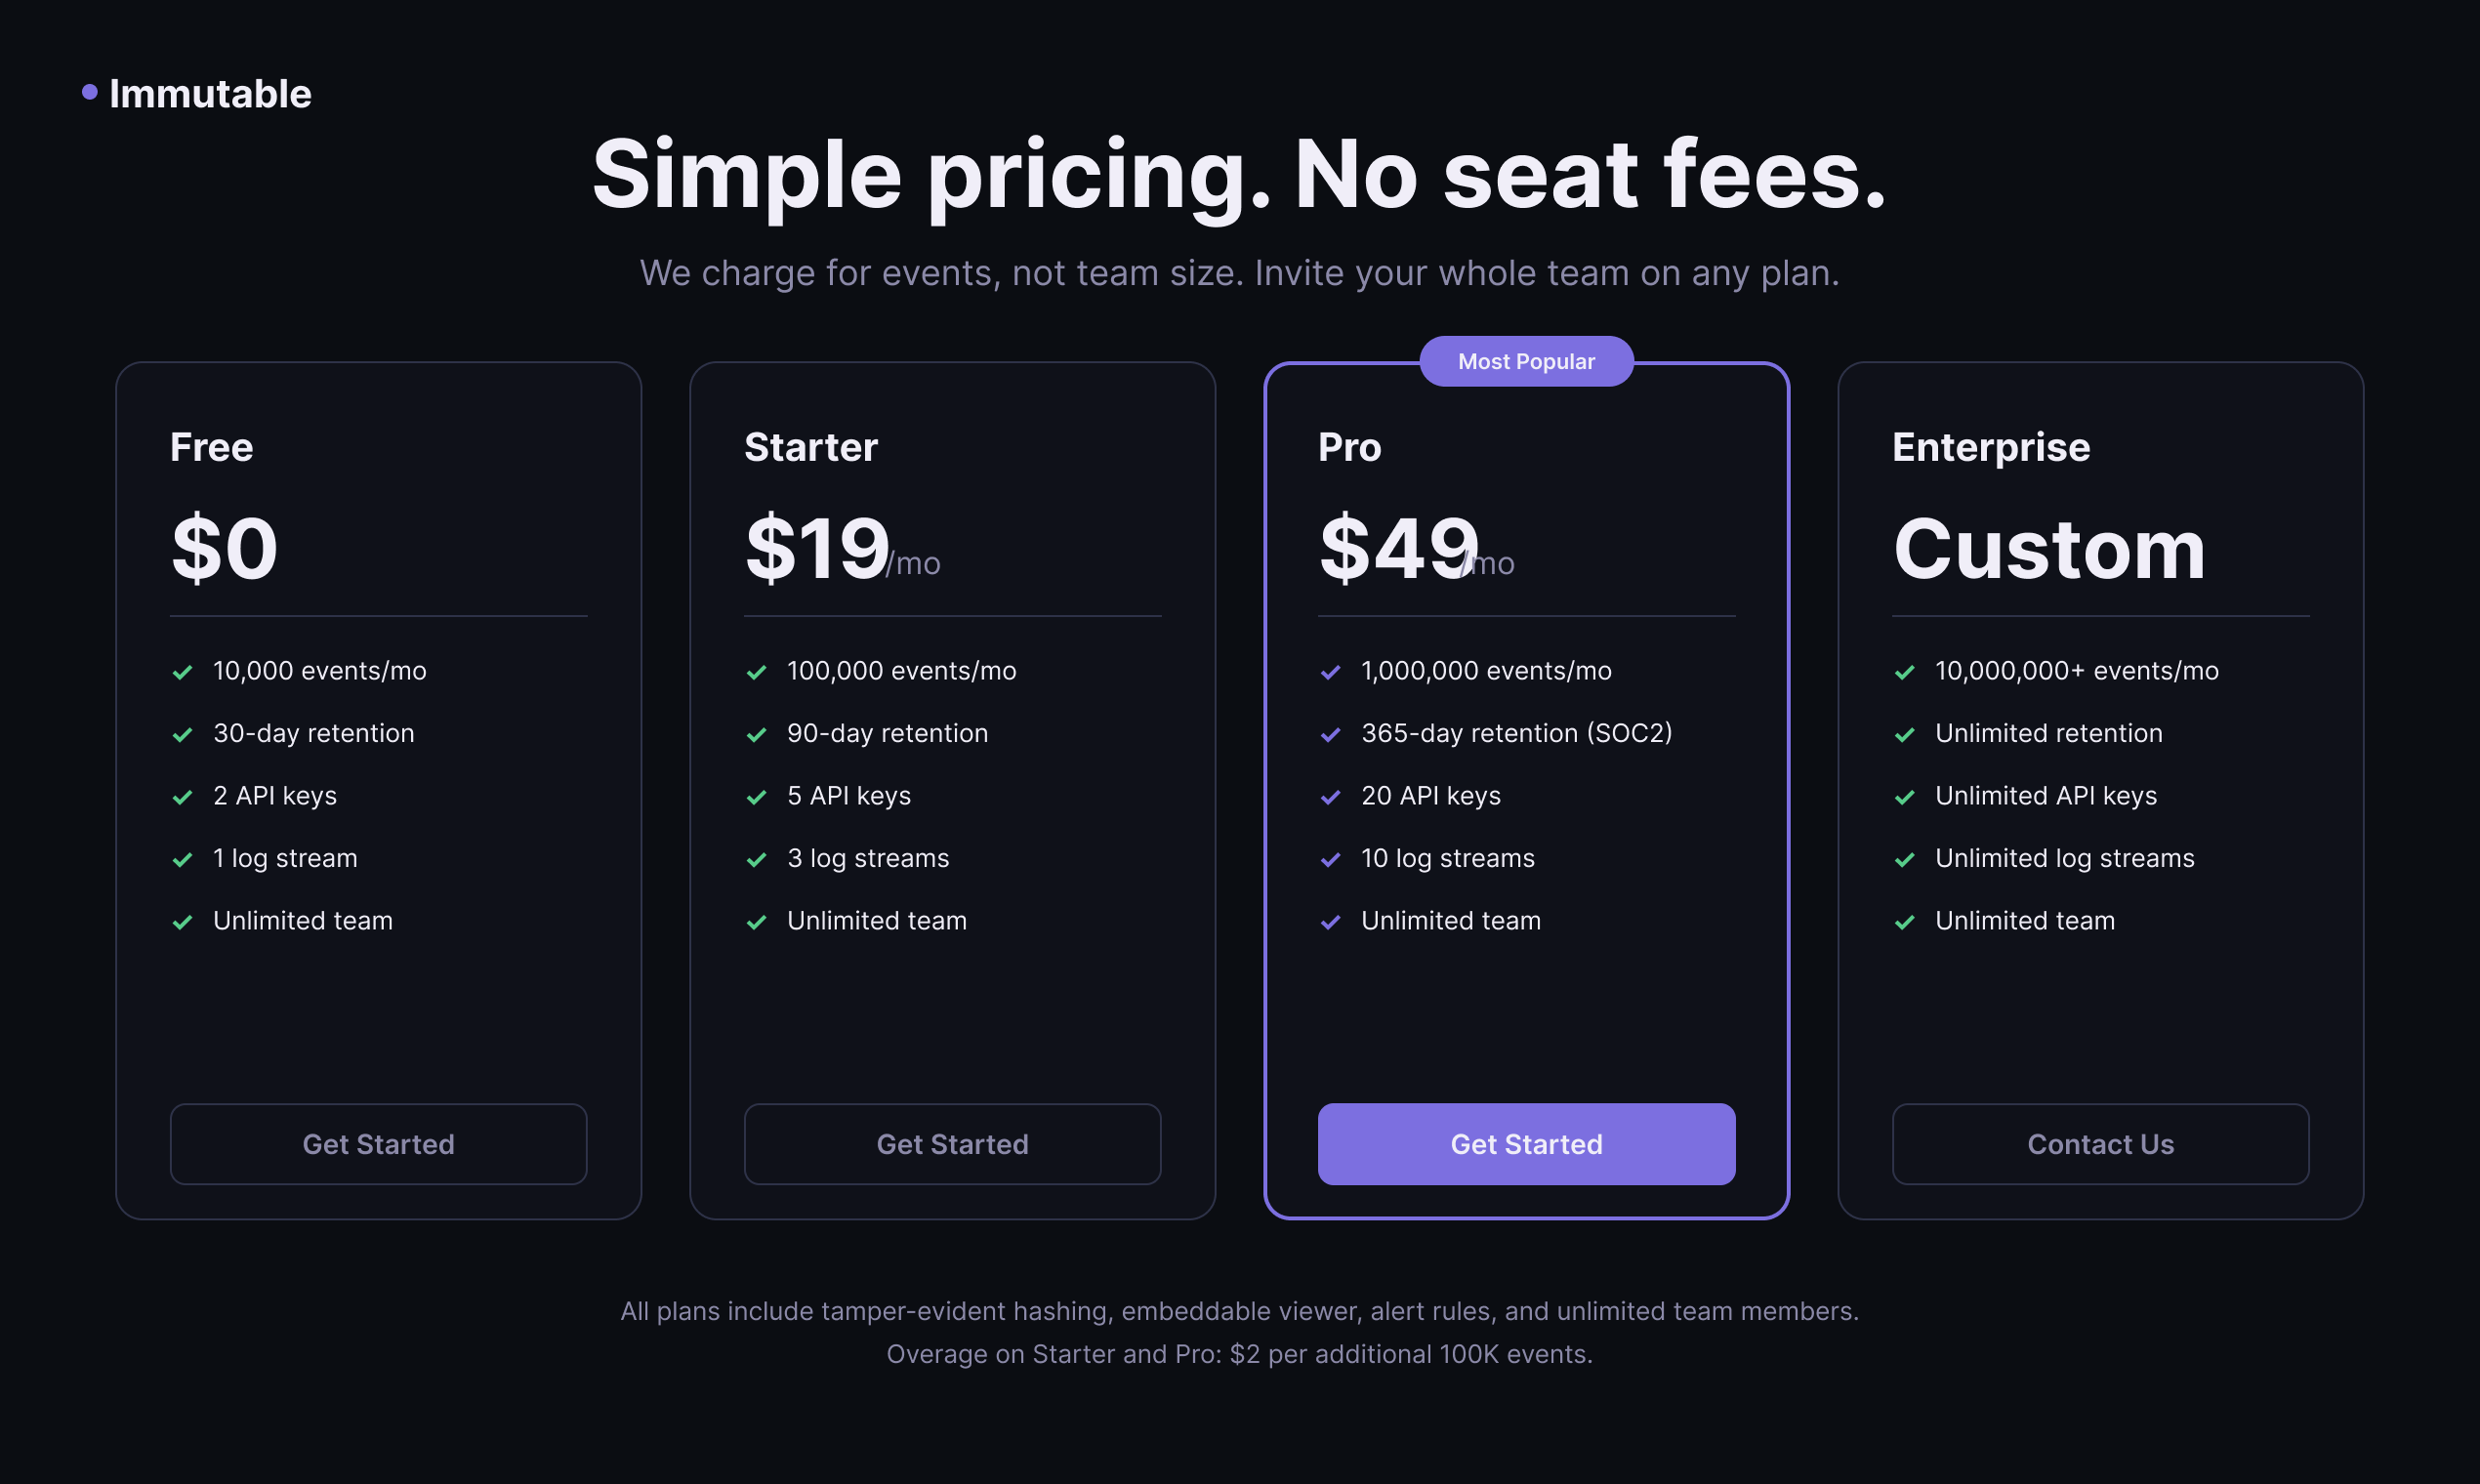Image resolution: width=2480 pixels, height=1484 pixels.
Task: Click the Starter plan title
Action: [x=810, y=447]
